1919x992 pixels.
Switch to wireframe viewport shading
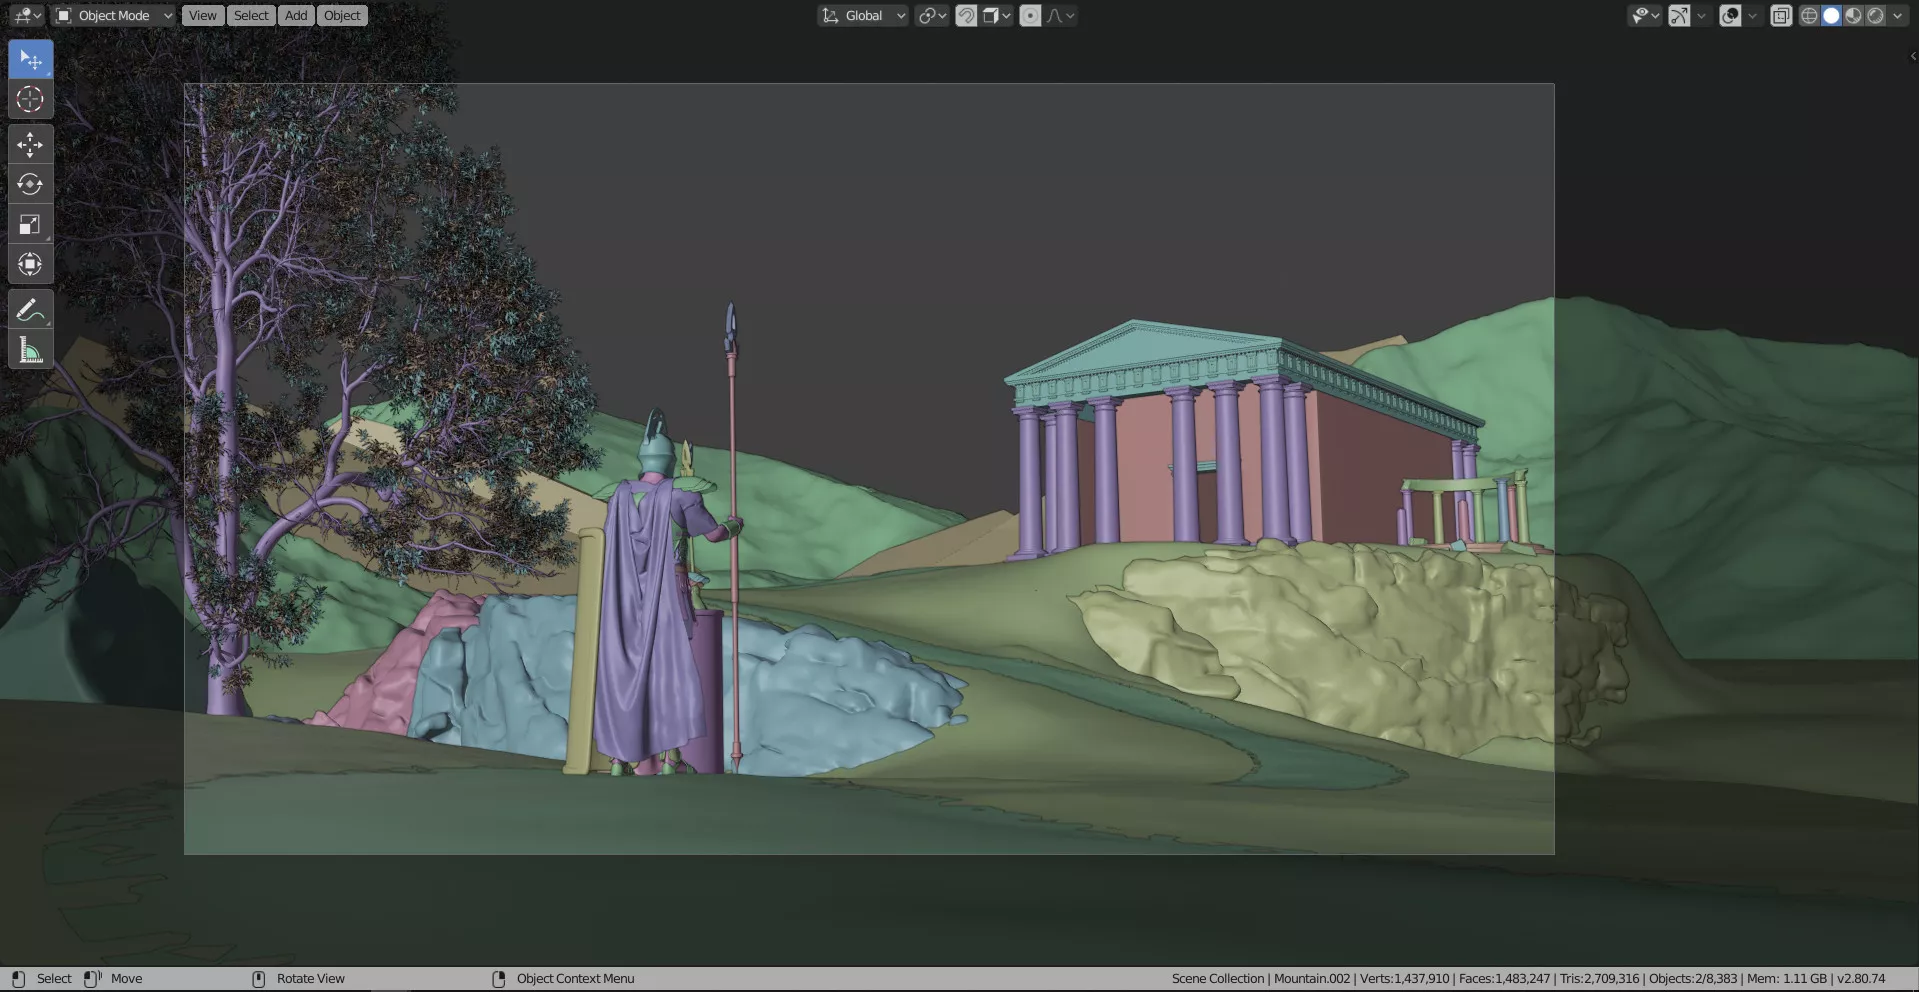pyautogui.click(x=1809, y=16)
